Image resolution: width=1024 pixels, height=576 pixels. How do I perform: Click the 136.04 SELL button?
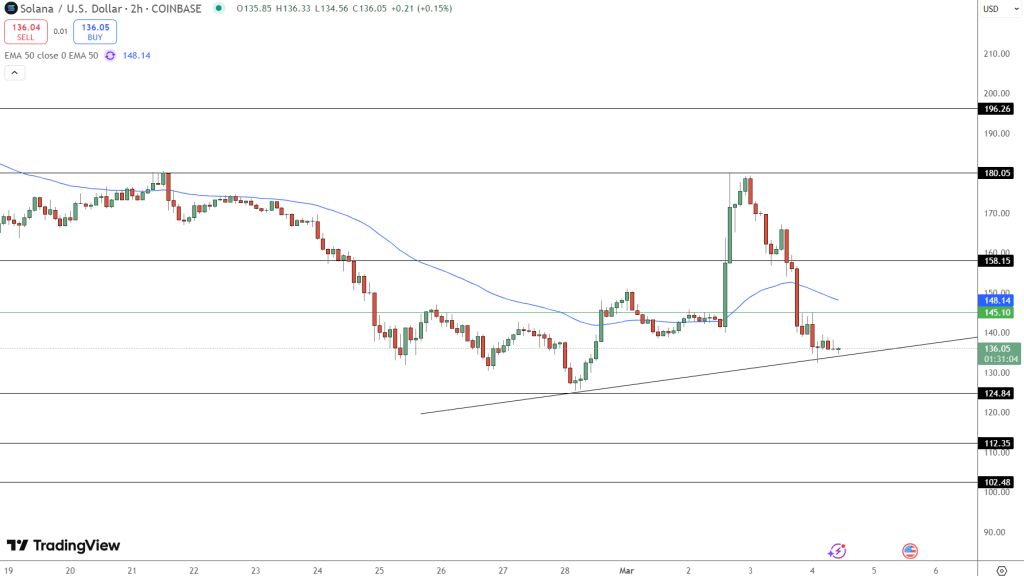click(26, 31)
